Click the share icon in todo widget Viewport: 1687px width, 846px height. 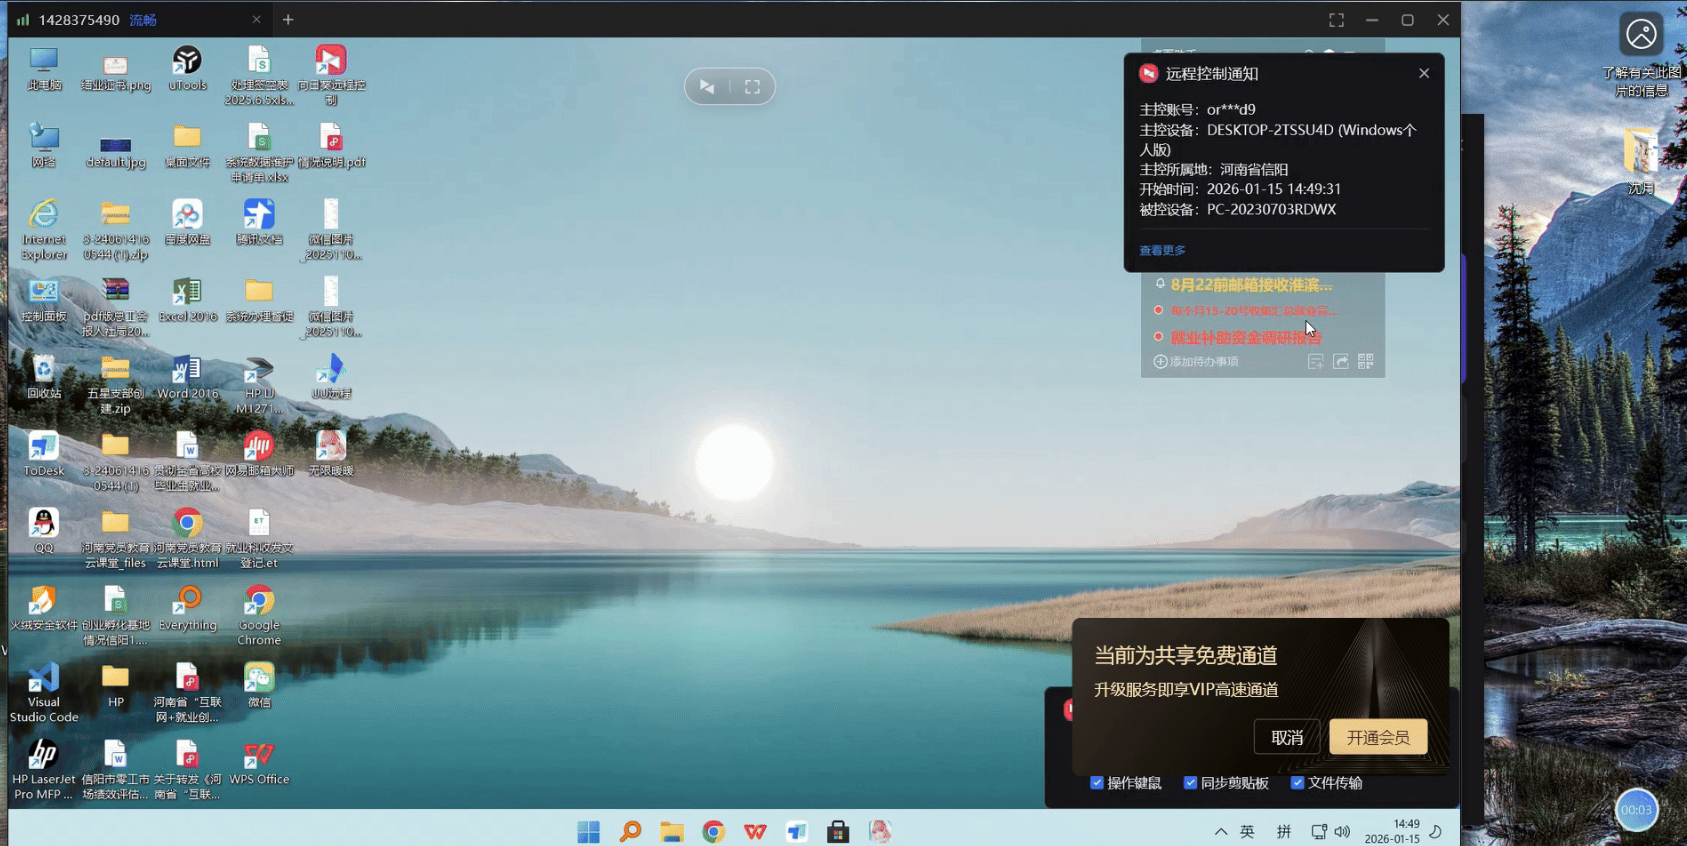click(1340, 361)
